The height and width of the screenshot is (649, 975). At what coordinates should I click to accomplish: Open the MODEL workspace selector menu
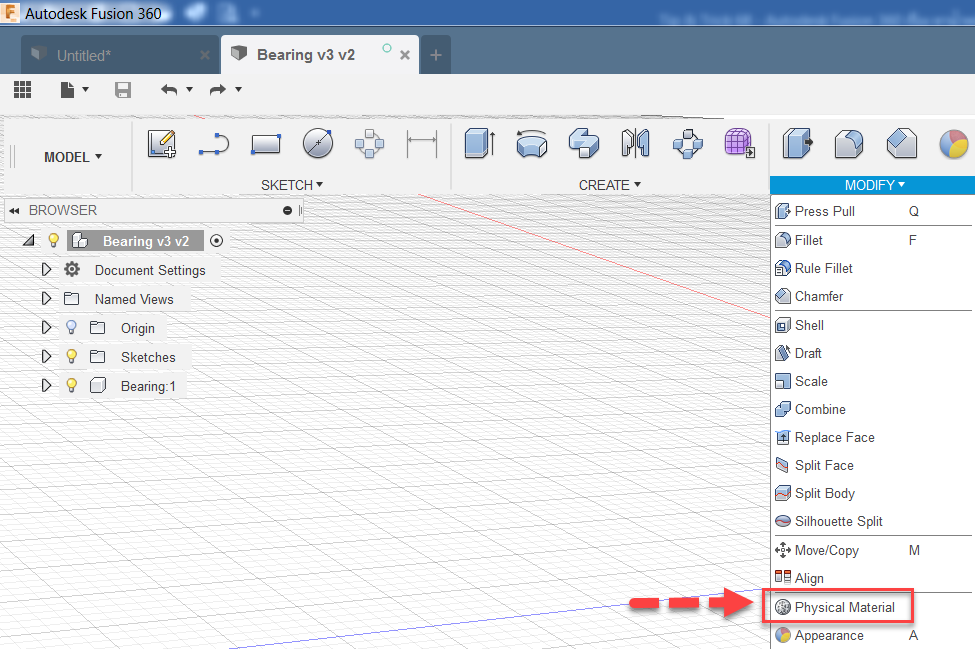click(70, 157)
